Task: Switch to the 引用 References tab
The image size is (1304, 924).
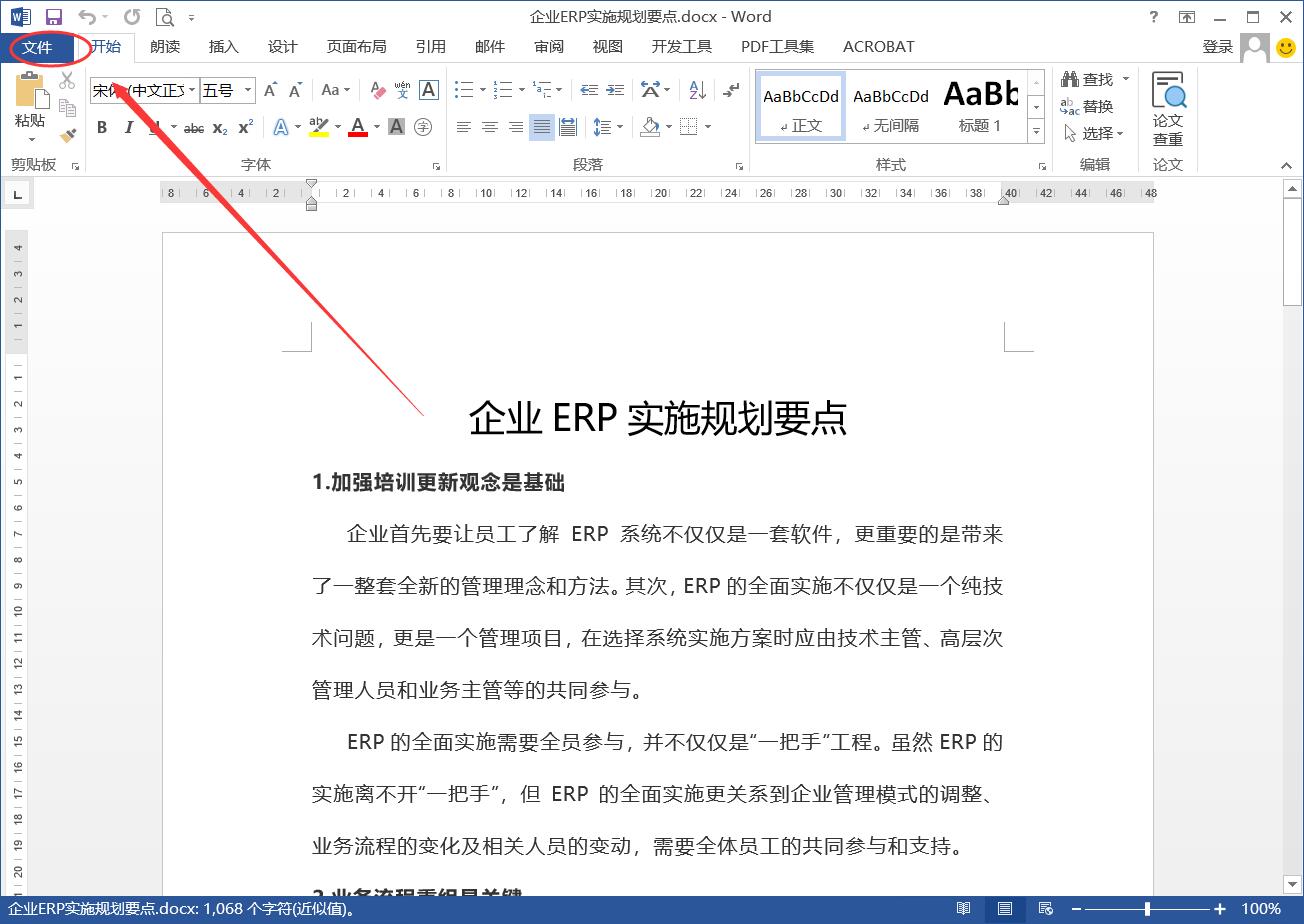Action: 431,47
